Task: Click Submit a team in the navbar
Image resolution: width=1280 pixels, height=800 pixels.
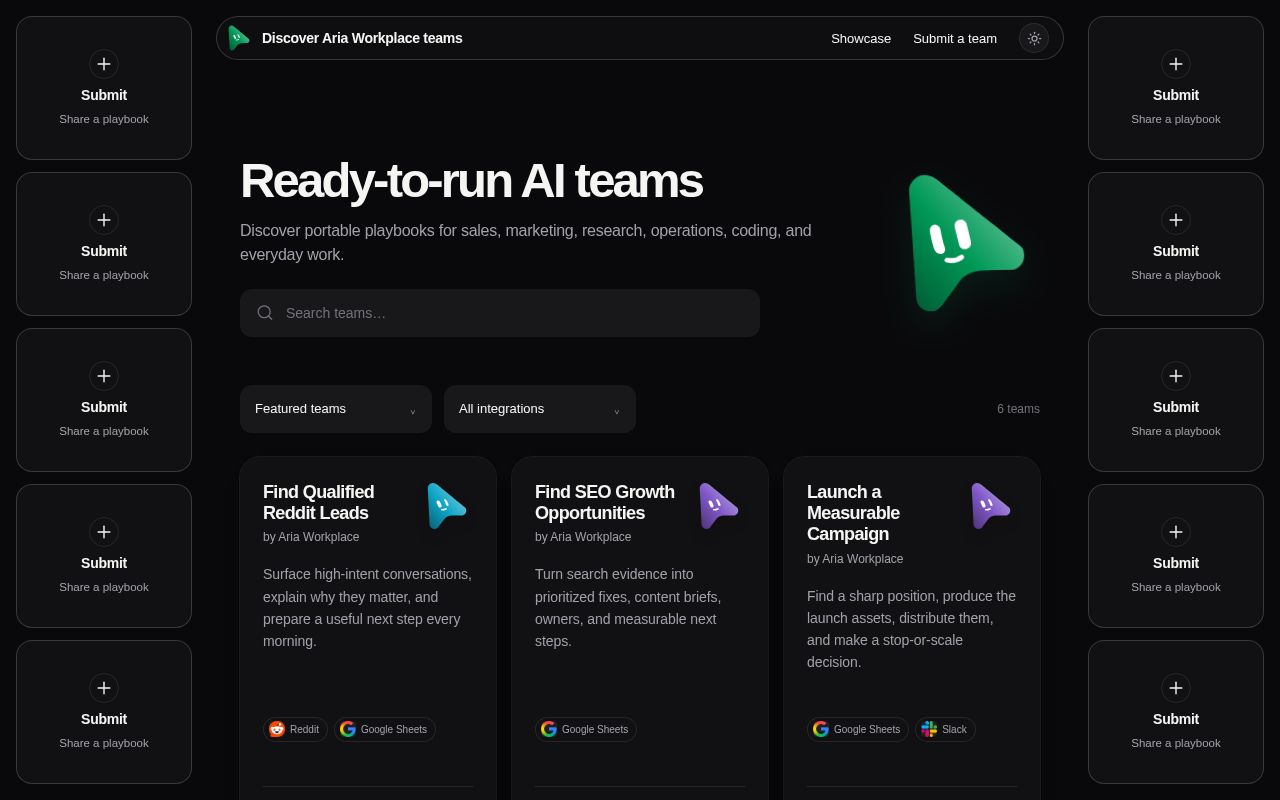Action: 955,38
